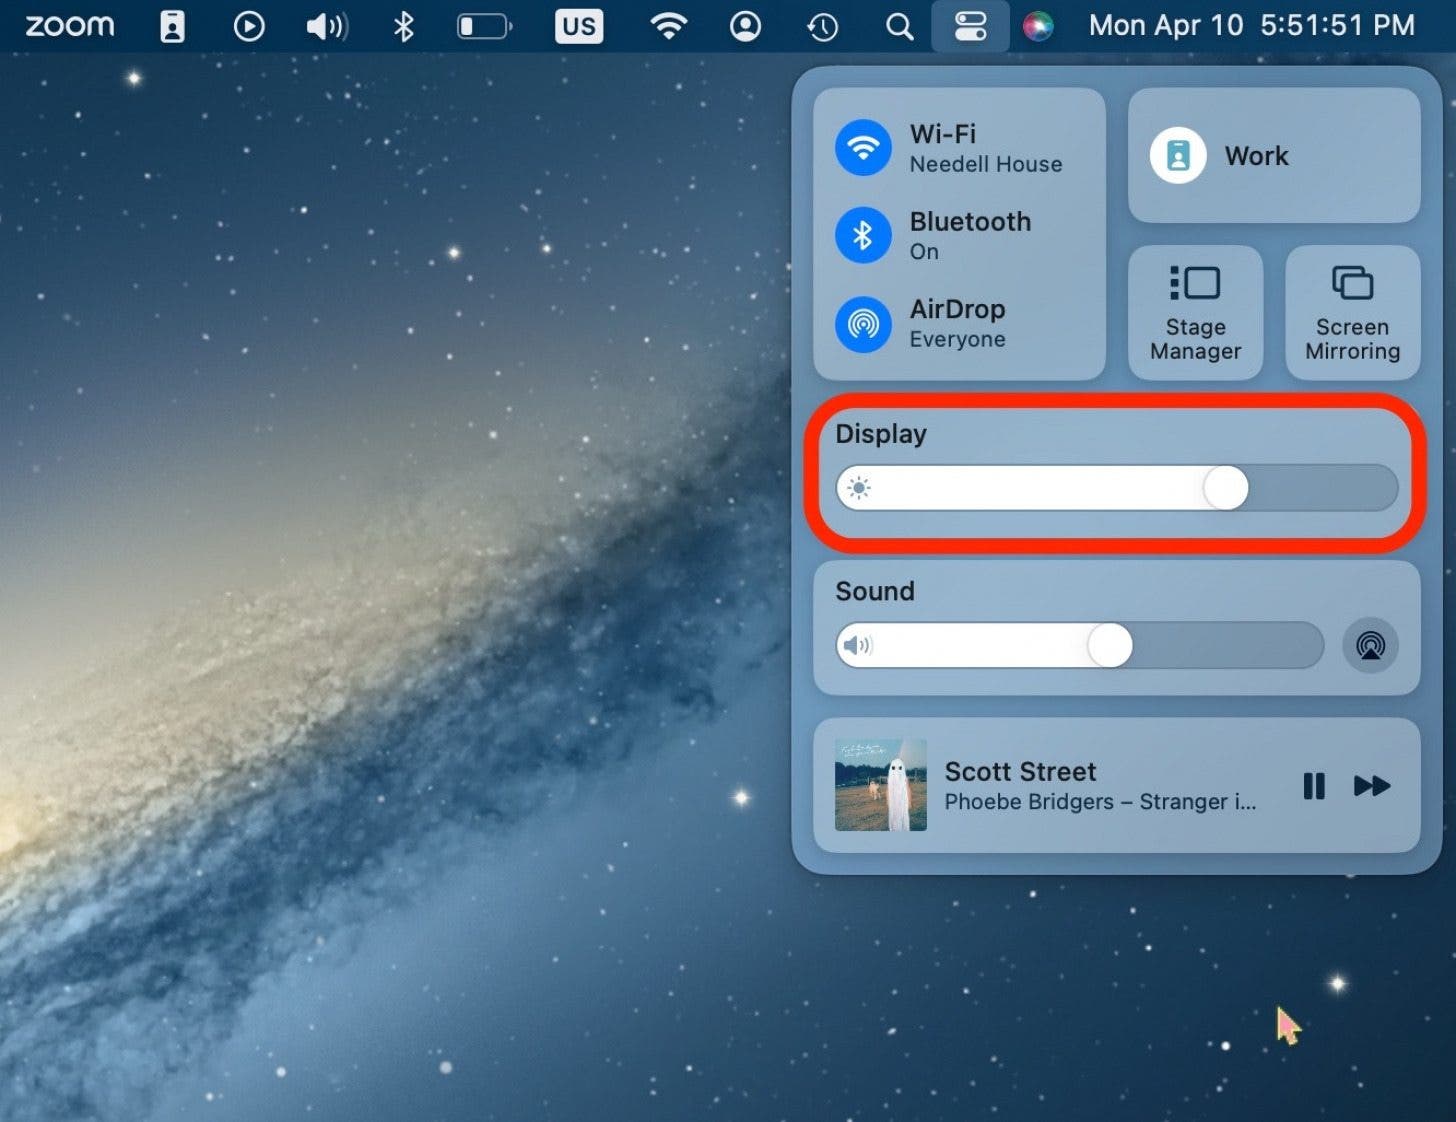Close Control Center via its menu bar icon
1456x1122 pixels.
tap(969, 26)
